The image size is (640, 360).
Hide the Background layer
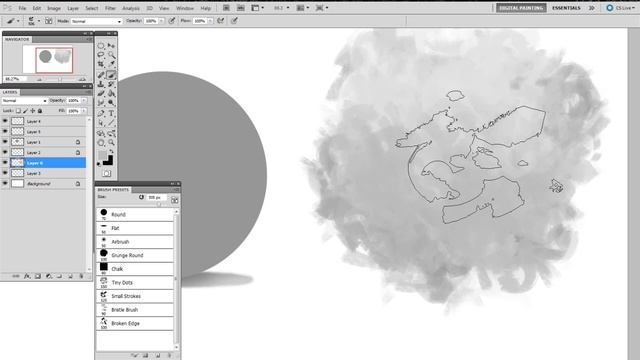click(x=5, y=183)
